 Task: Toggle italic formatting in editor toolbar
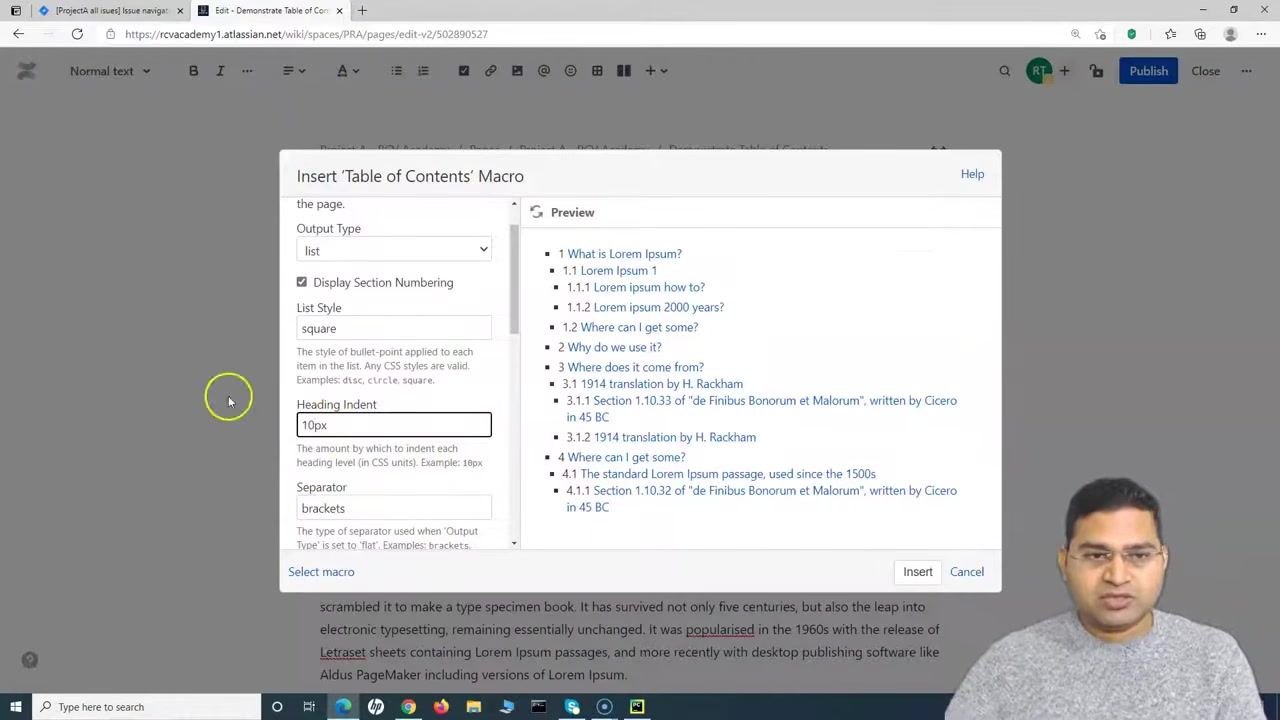click(220, 71)
